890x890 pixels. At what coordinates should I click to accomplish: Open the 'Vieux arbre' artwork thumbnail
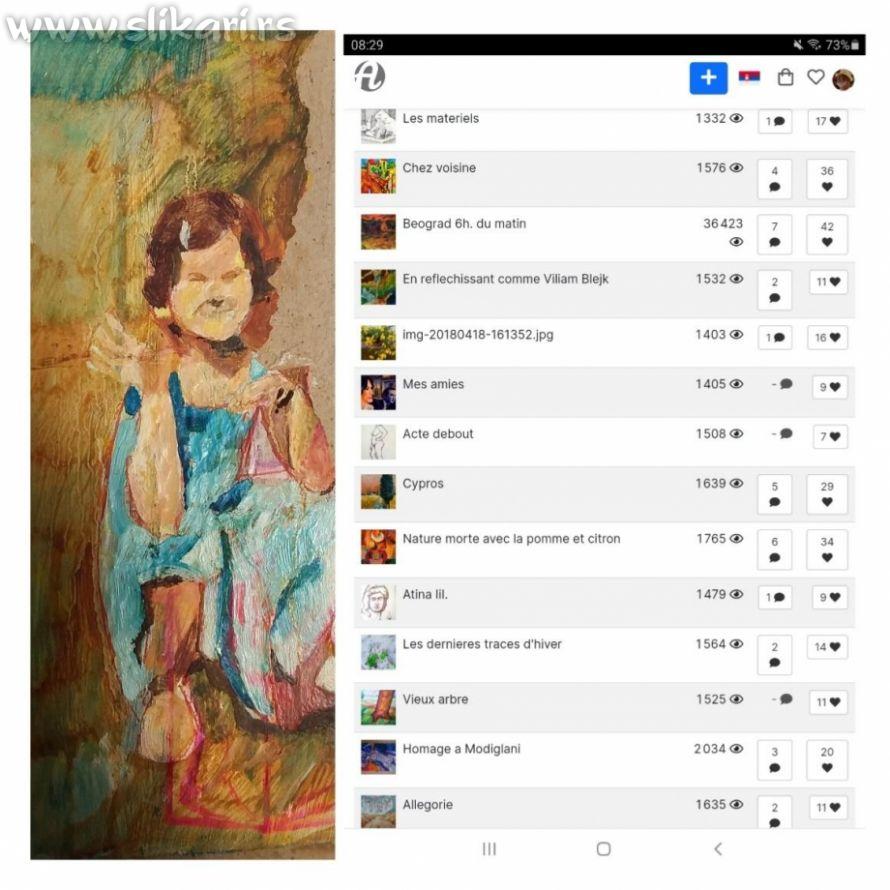pos(378,707)
